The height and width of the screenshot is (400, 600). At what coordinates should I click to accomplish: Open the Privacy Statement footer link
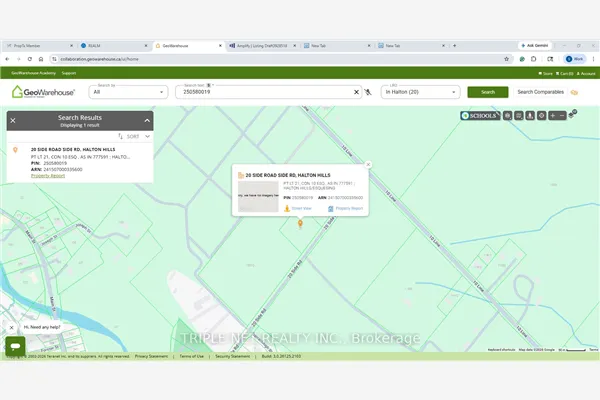point(151,356)
